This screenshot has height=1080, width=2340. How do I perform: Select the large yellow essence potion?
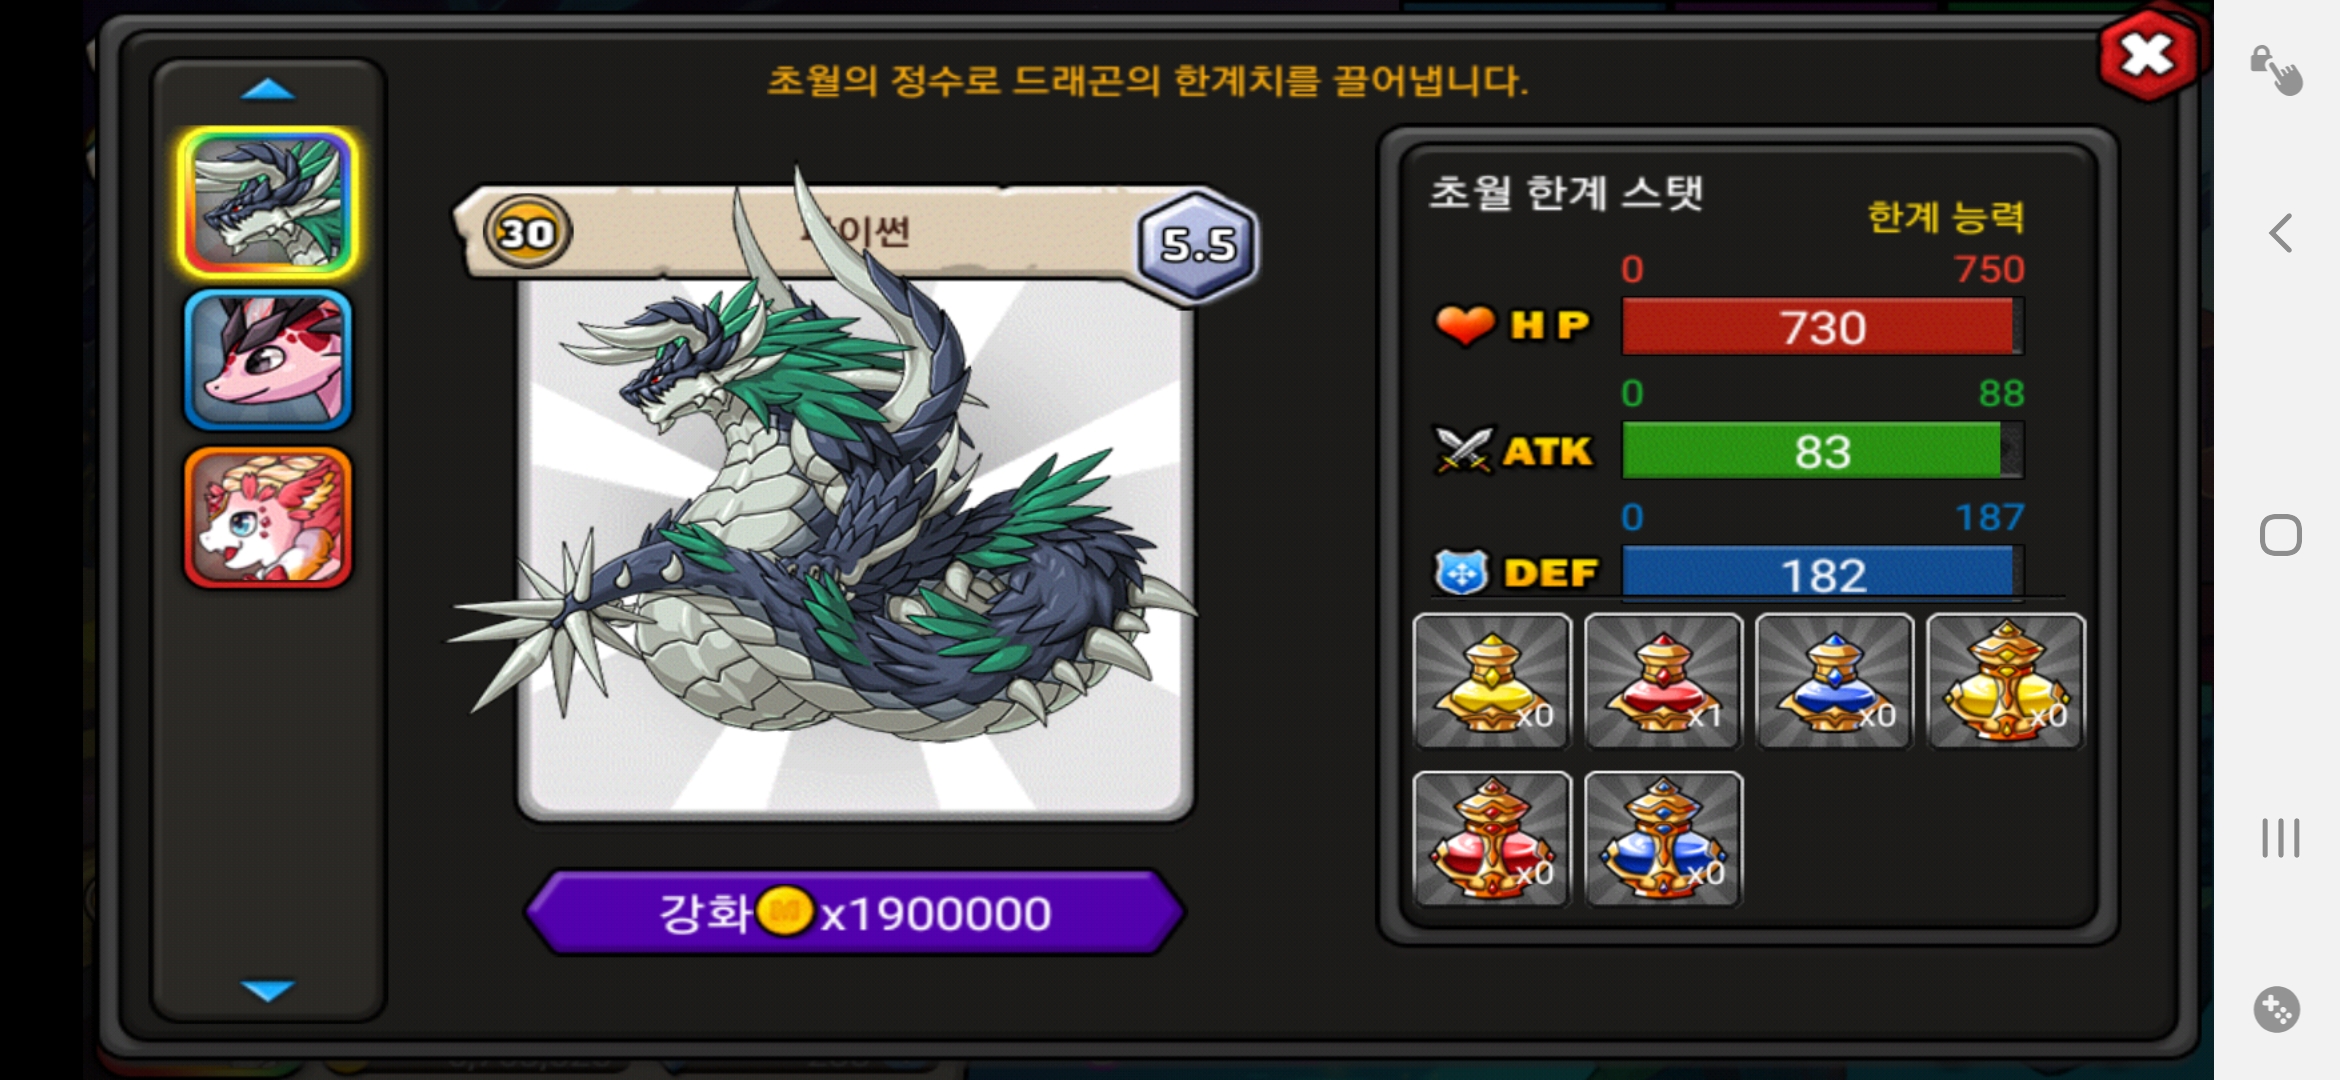coord(2005,680)
